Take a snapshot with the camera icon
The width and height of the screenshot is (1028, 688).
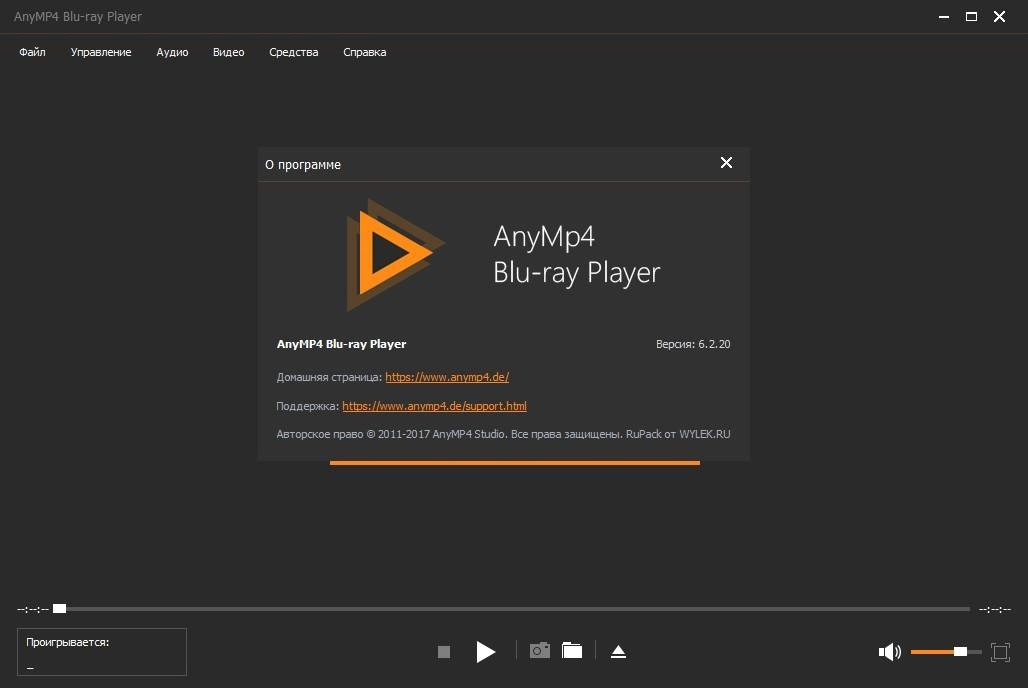tap(540, 650)
